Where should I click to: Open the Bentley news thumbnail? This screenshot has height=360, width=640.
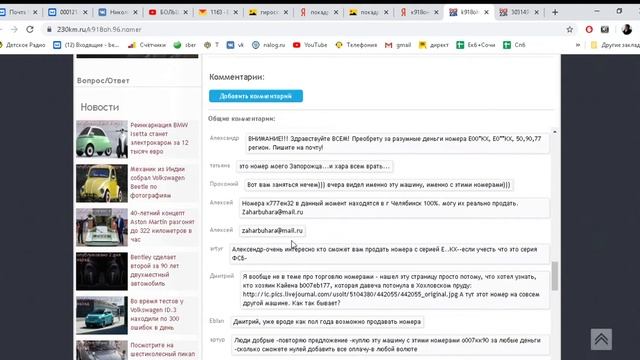coord(102,271)
